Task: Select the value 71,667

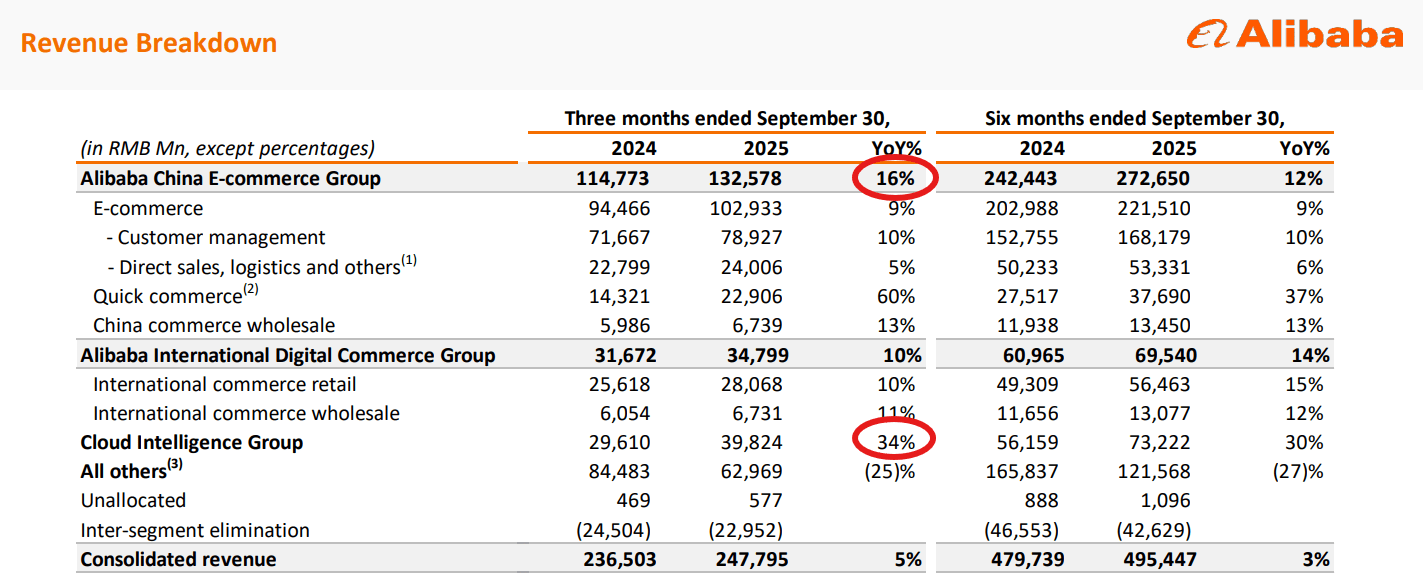Action: click(620, 238)
